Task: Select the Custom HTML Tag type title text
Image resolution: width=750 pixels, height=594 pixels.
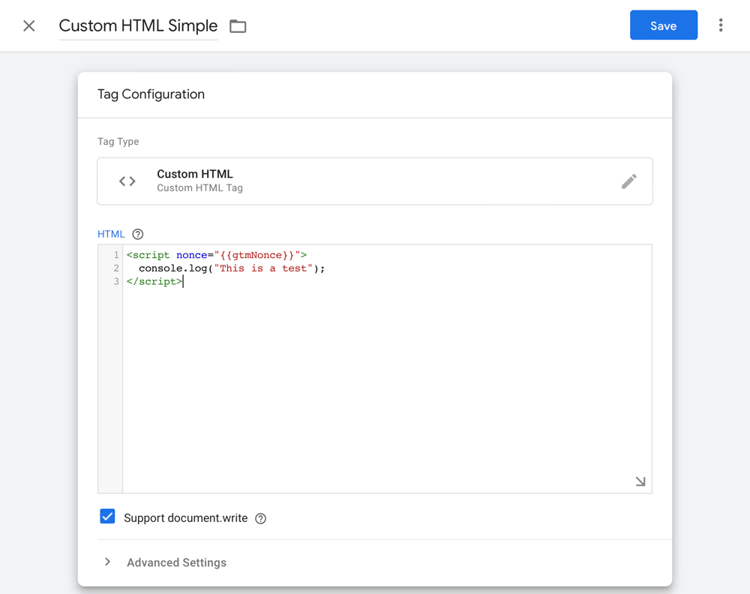Action: click(x=195, y=174)
